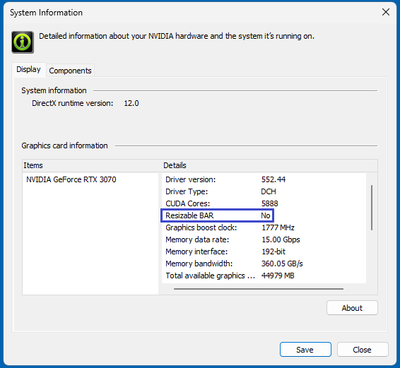Viewport: 400px width, 368px height.
Task: Select NVIDIA GeForce RTX 3070 item
Action: [71, 180]
